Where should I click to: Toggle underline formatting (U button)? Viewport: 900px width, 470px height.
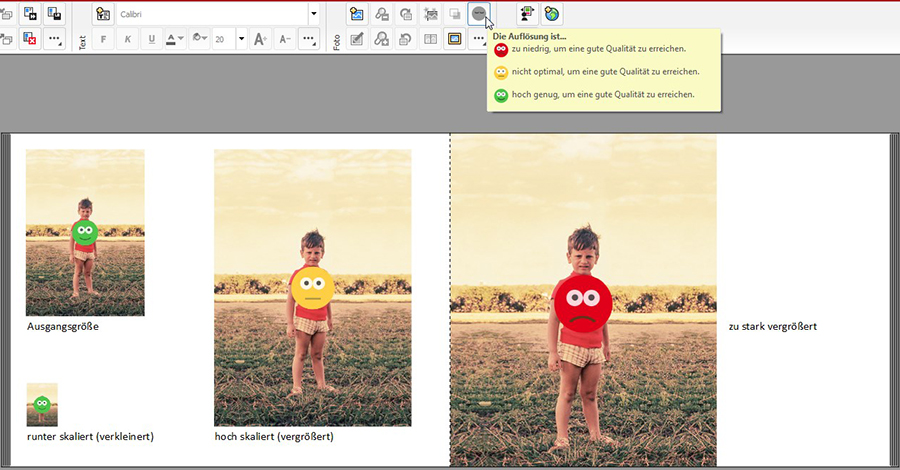(151, 39)
